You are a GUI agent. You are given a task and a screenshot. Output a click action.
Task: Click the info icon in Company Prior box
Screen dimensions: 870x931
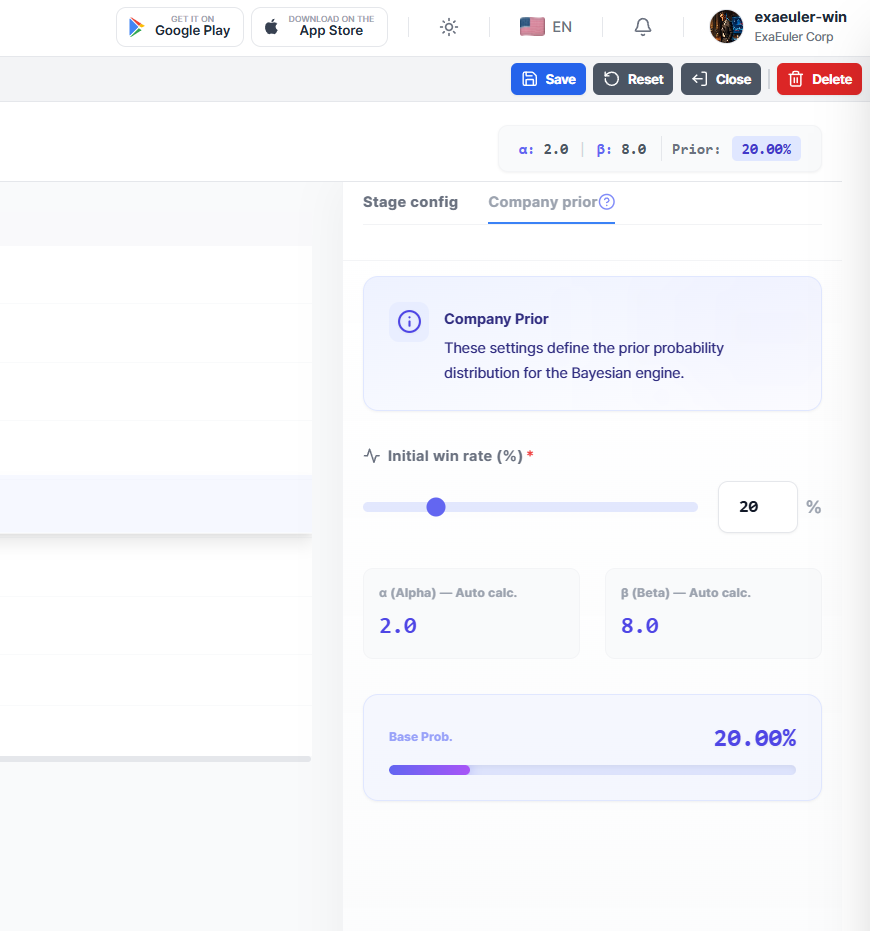pyautogui.click(x=408, y=322)
